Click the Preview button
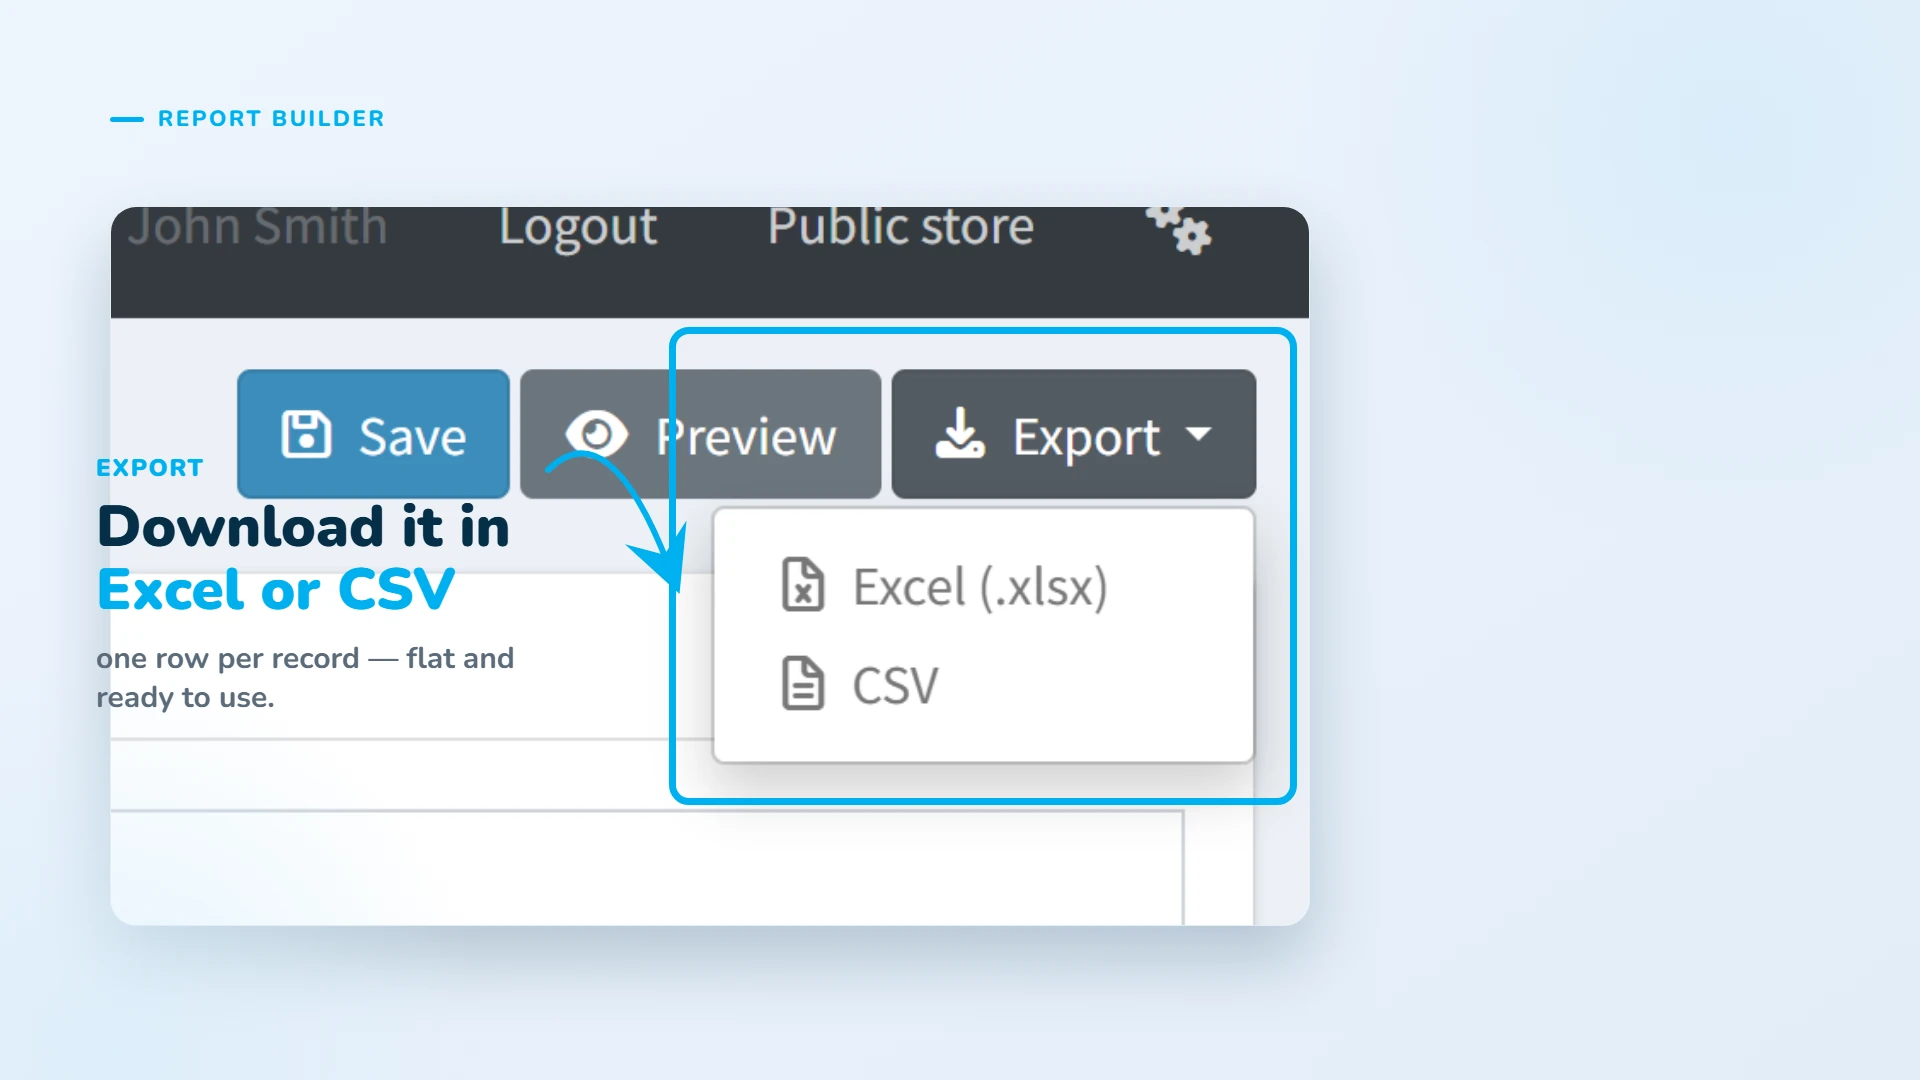 [x=700, y=434]
